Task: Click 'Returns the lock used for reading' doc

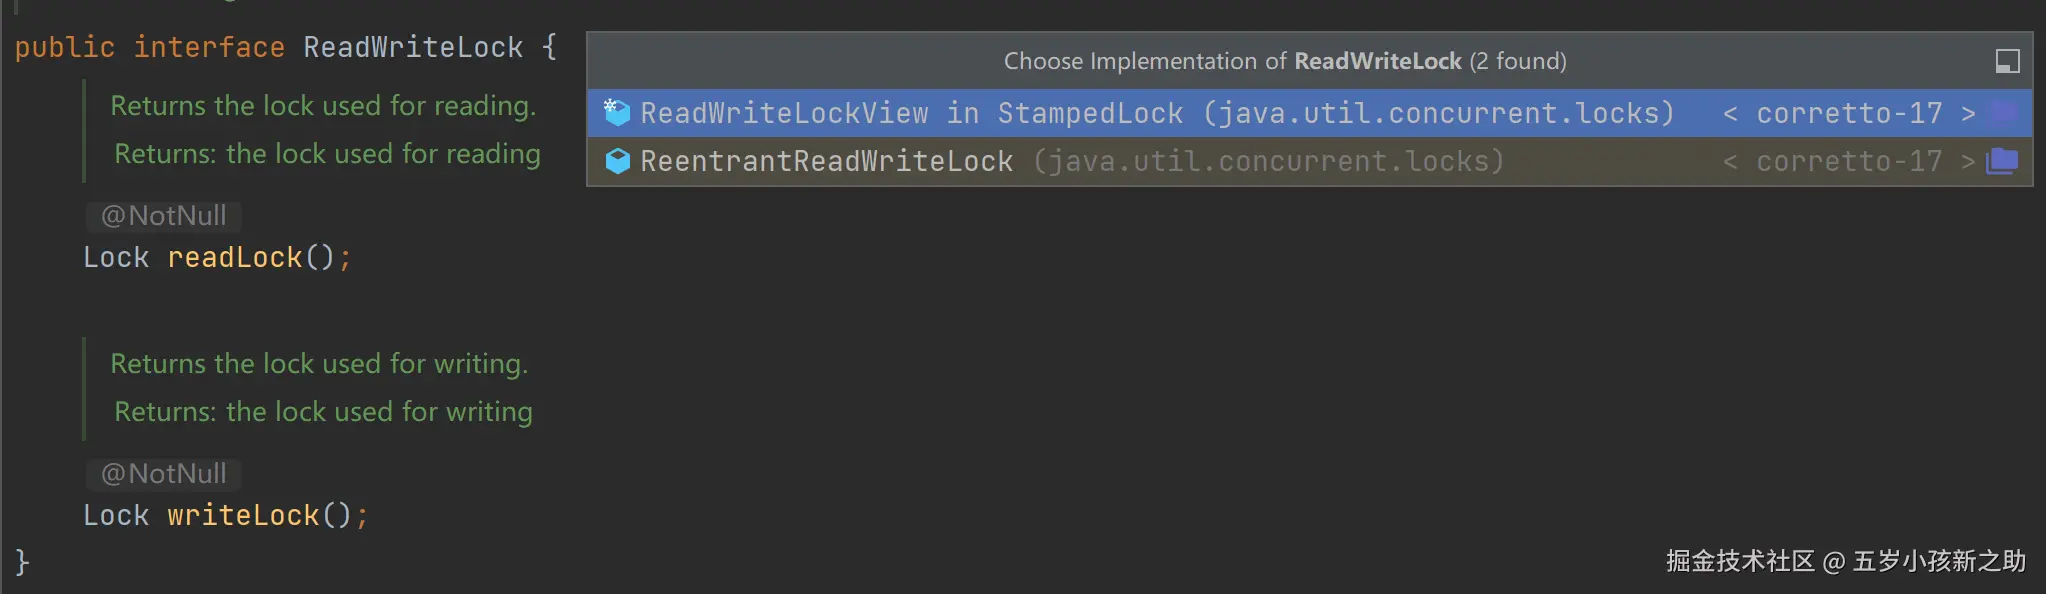Action: (x=323, y=106)
